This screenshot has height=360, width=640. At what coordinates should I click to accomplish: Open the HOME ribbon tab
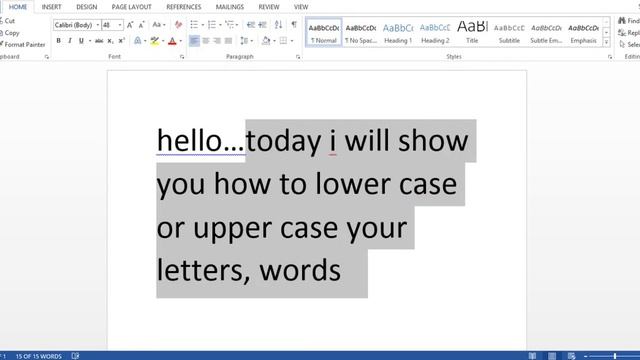[18, 7]
